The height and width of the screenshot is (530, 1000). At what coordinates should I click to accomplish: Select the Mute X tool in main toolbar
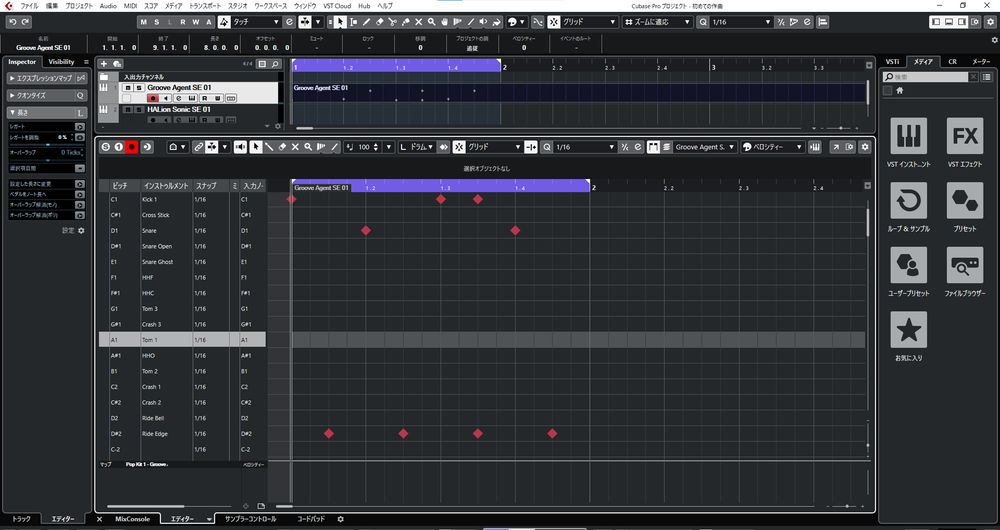click(x=418, y=22)
